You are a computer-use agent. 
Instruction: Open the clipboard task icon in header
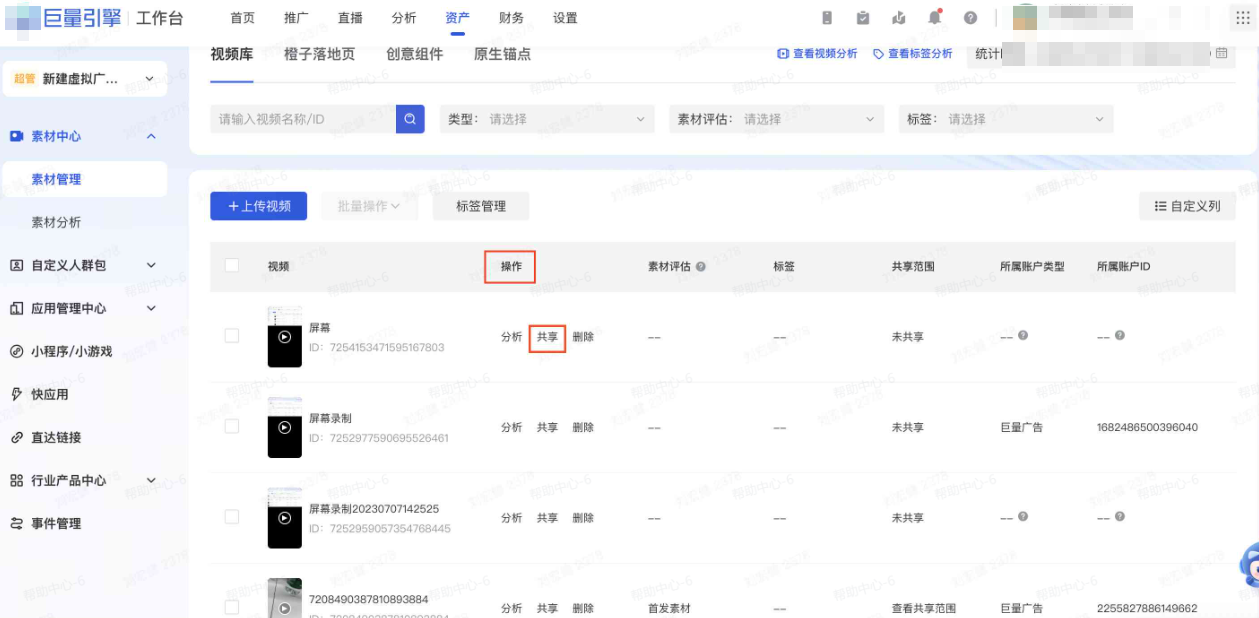[863, 18]
